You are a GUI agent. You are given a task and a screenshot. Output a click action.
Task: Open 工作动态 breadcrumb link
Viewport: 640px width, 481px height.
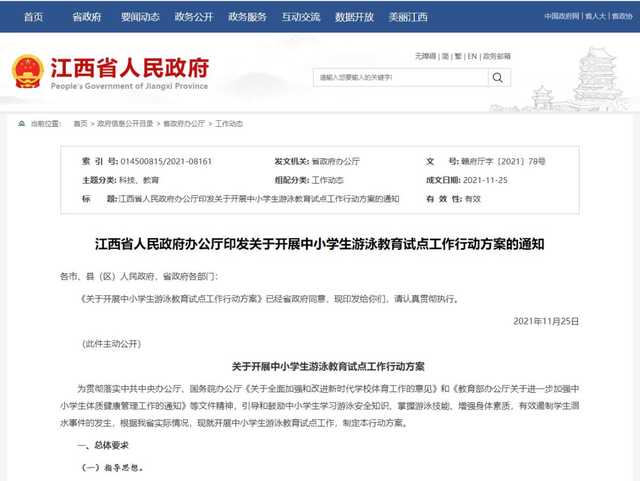(229, 124)
